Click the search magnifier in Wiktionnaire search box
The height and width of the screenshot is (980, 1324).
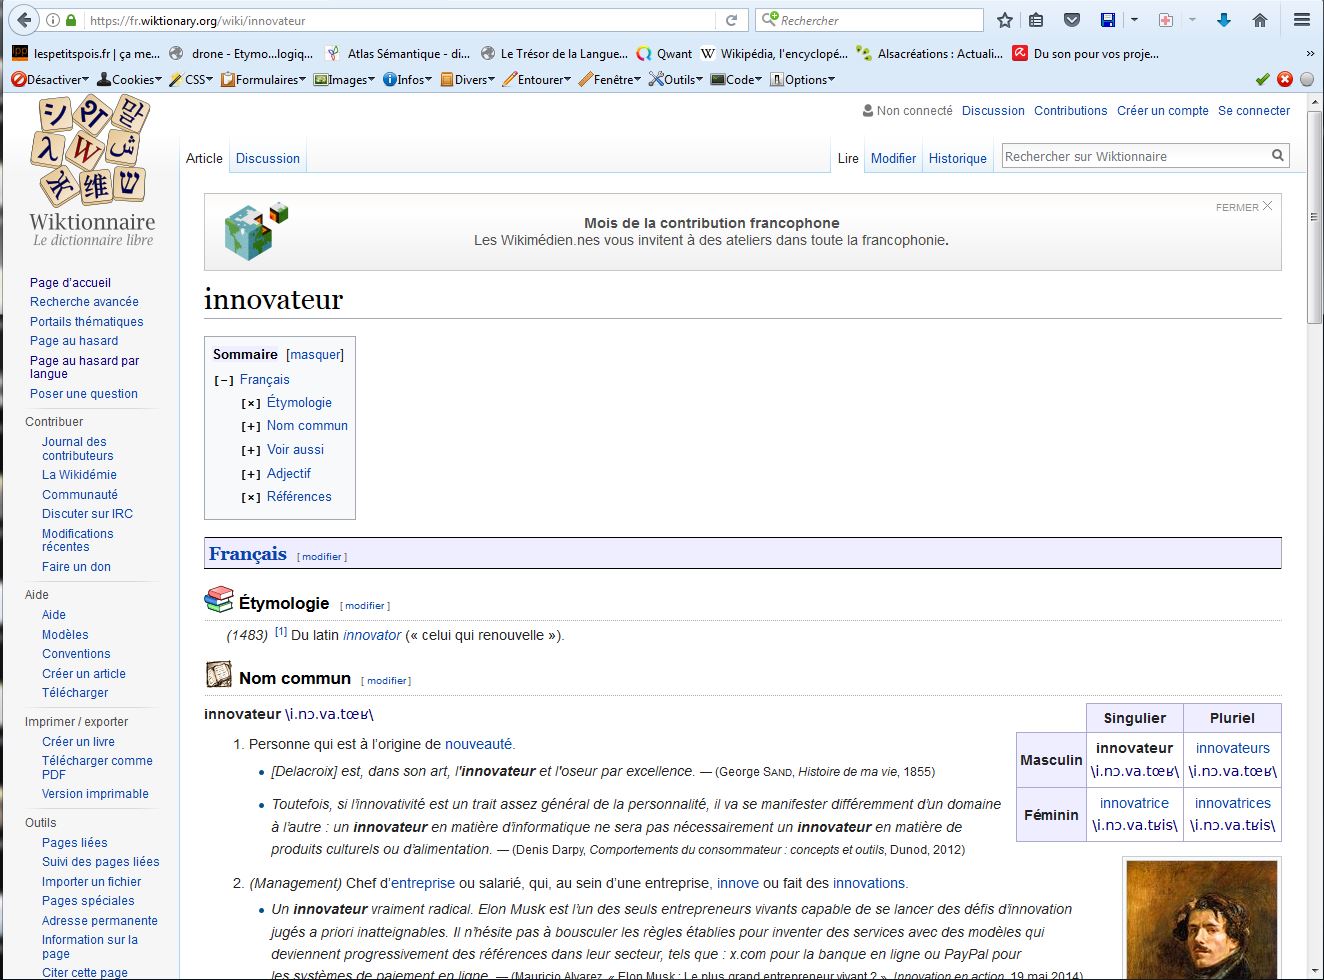tap(1277, 156)
